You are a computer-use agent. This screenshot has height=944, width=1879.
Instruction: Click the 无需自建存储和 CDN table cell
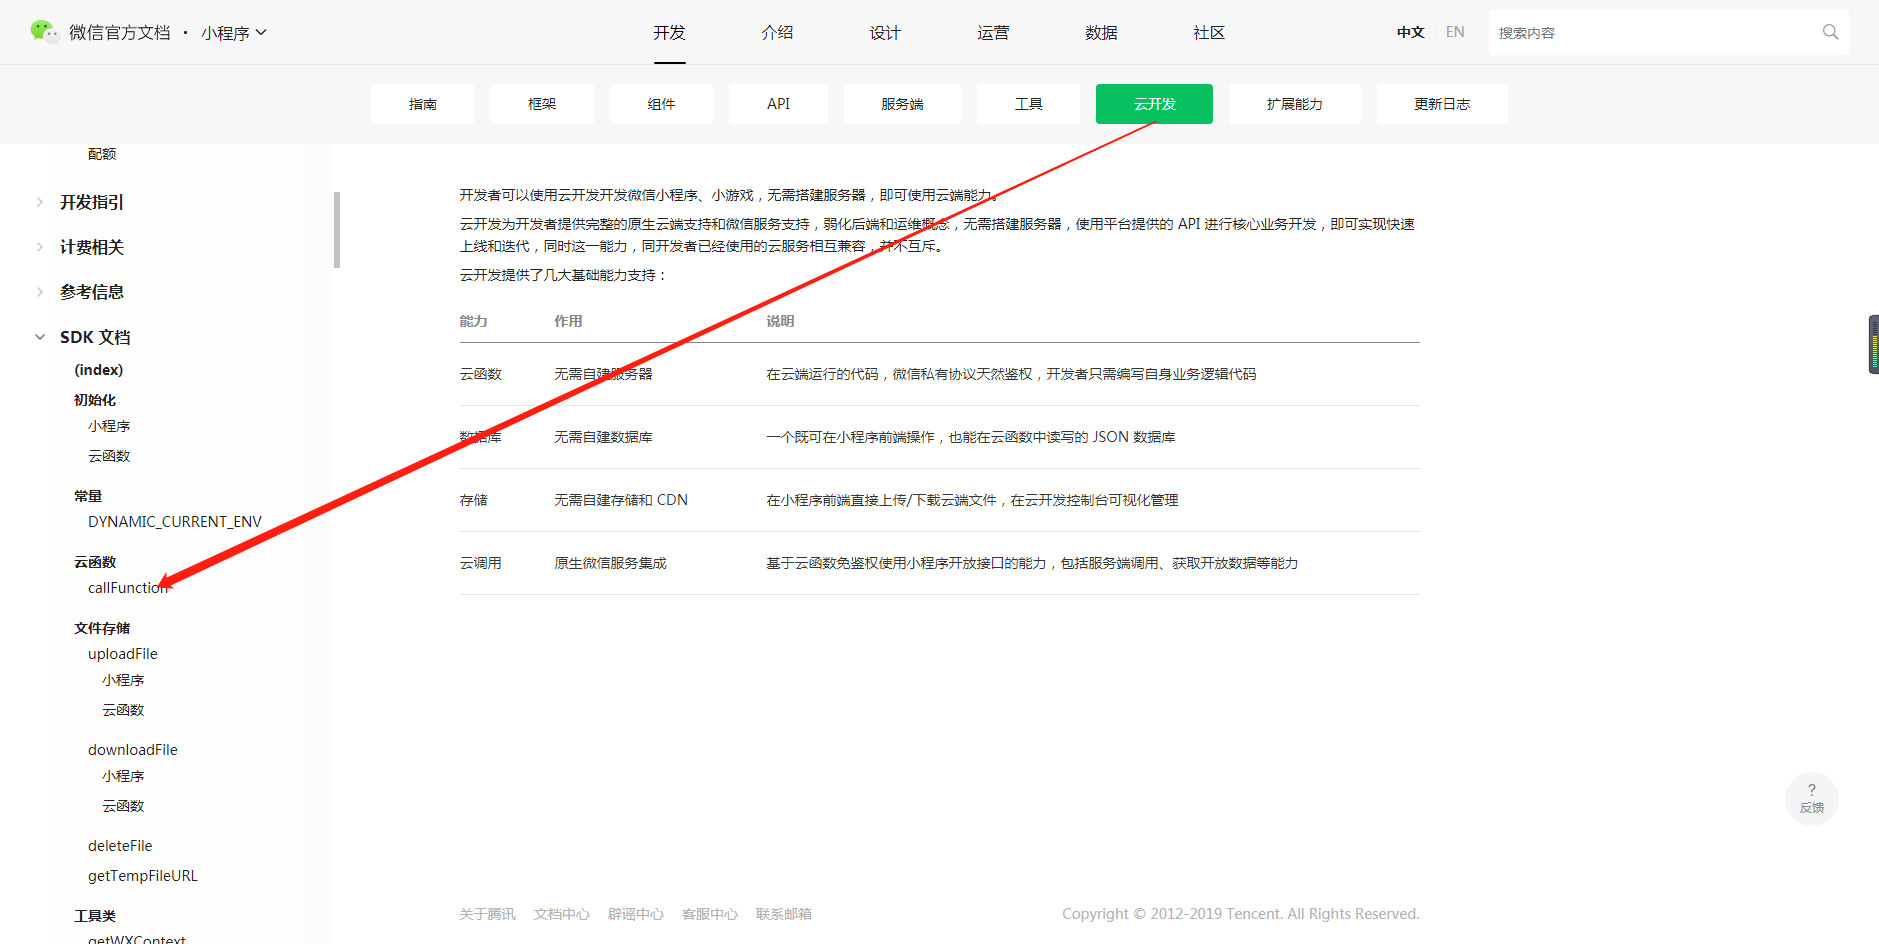pos(621,500)
